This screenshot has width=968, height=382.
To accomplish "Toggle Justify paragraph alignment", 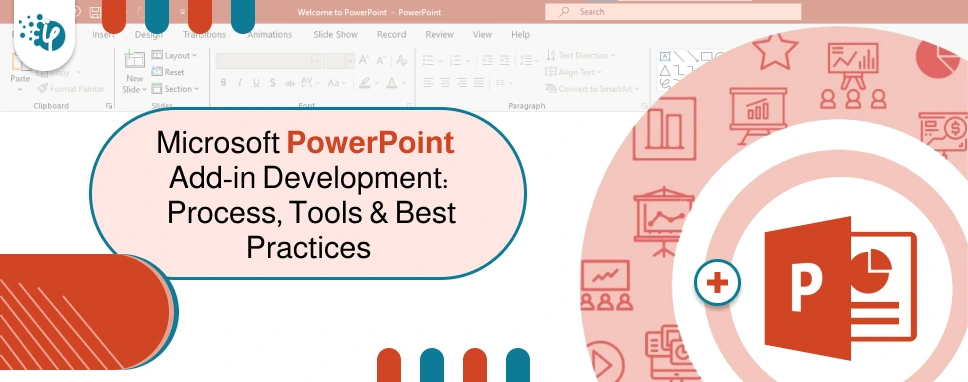I will point(478,83).
